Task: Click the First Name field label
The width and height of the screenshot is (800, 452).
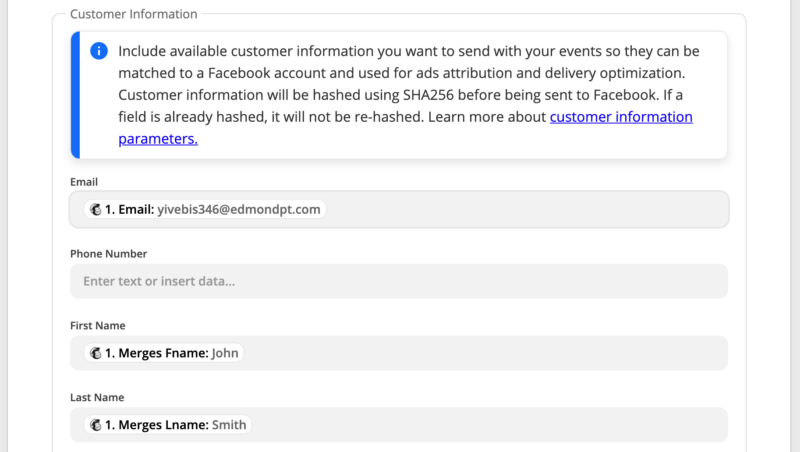Action: (x=97, y=325)
